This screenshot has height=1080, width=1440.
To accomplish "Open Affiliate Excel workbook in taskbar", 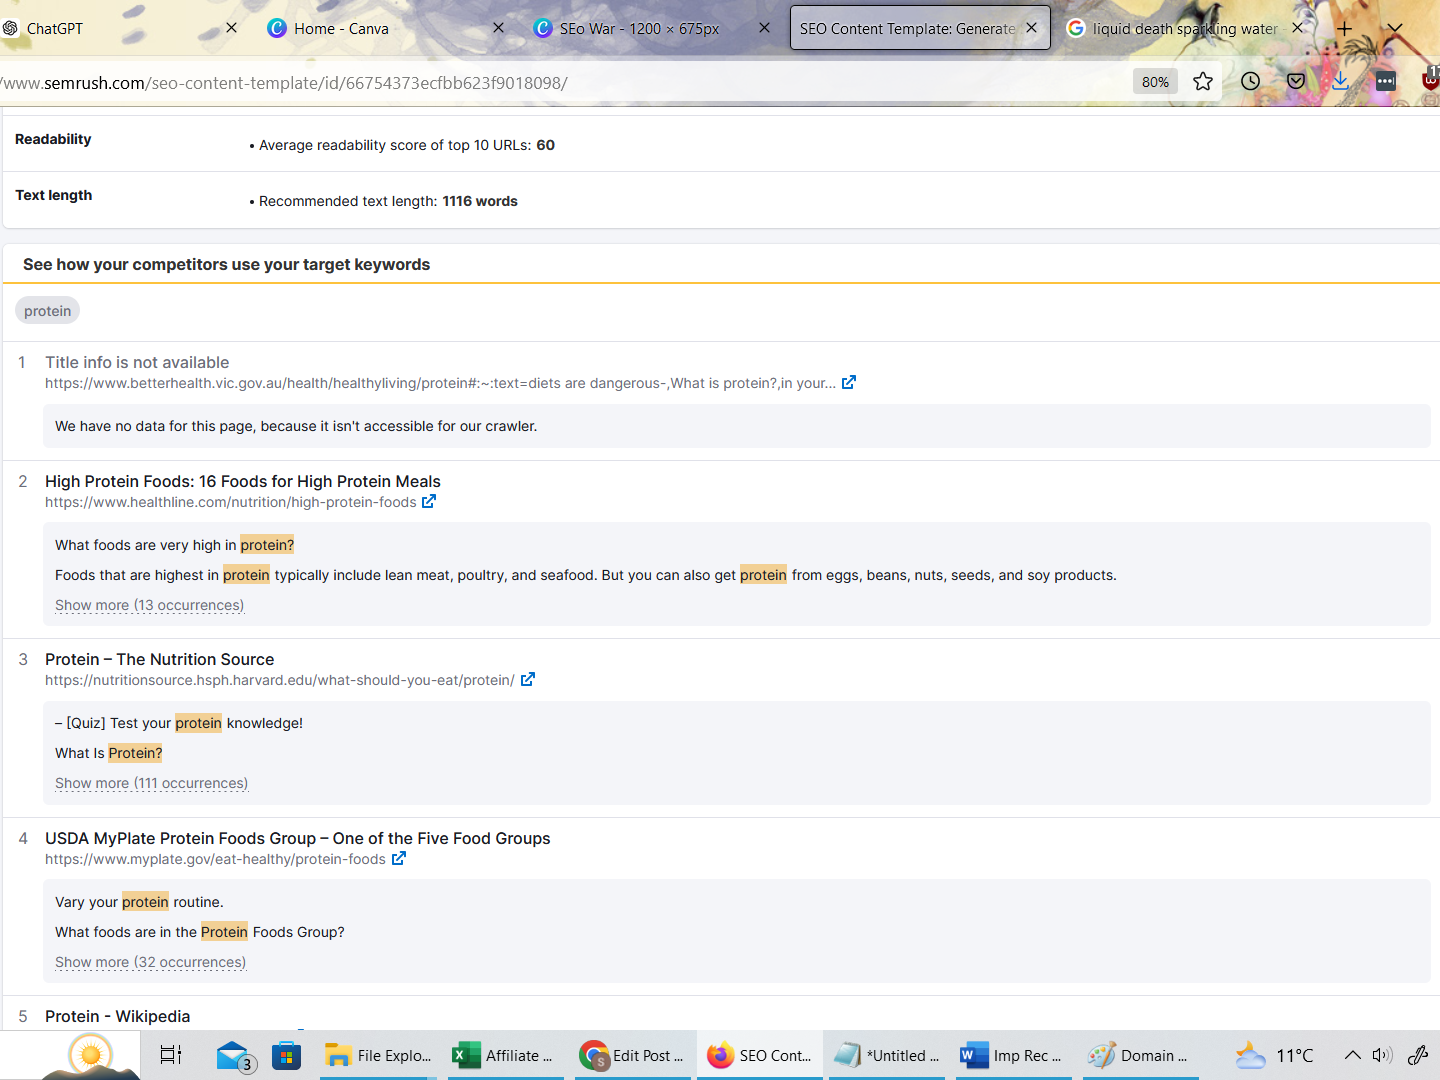I will [x=505, y=1055].
